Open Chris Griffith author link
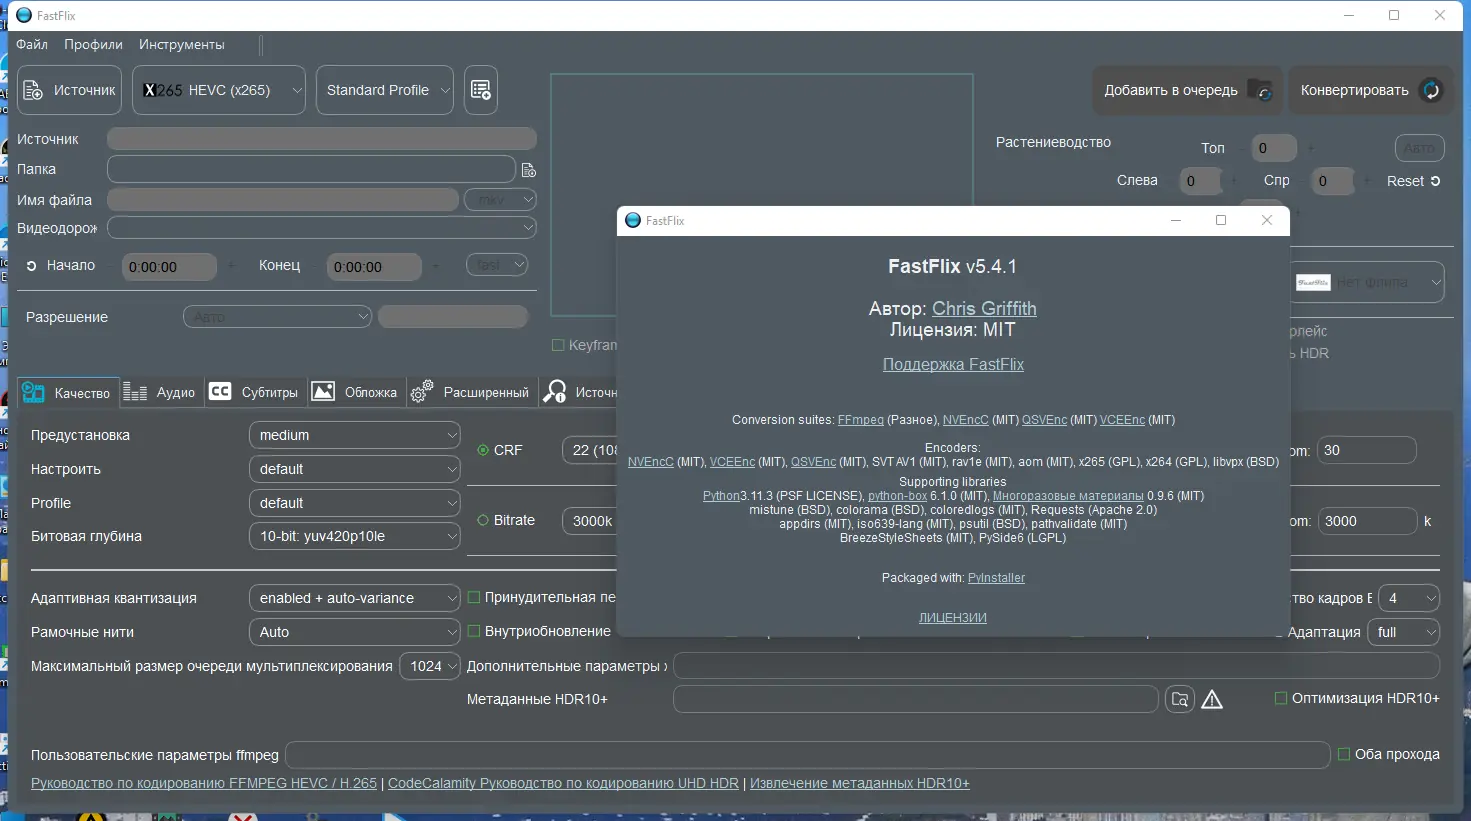The width and height of the screenshot is (1471, 821). tap(984, 308)
